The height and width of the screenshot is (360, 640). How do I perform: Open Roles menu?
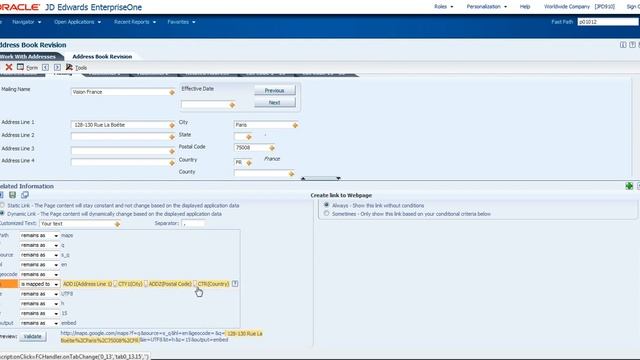pyautogui.click(x=444, y=7)
